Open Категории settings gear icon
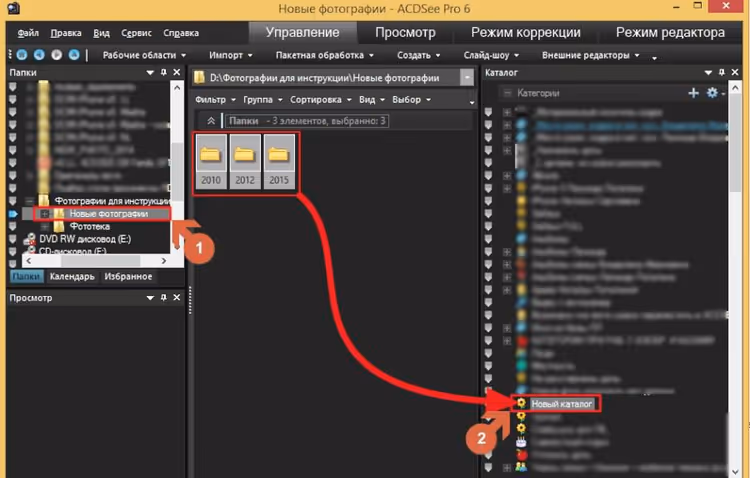This screenshot has width=750, height=478. coord(712,92)
